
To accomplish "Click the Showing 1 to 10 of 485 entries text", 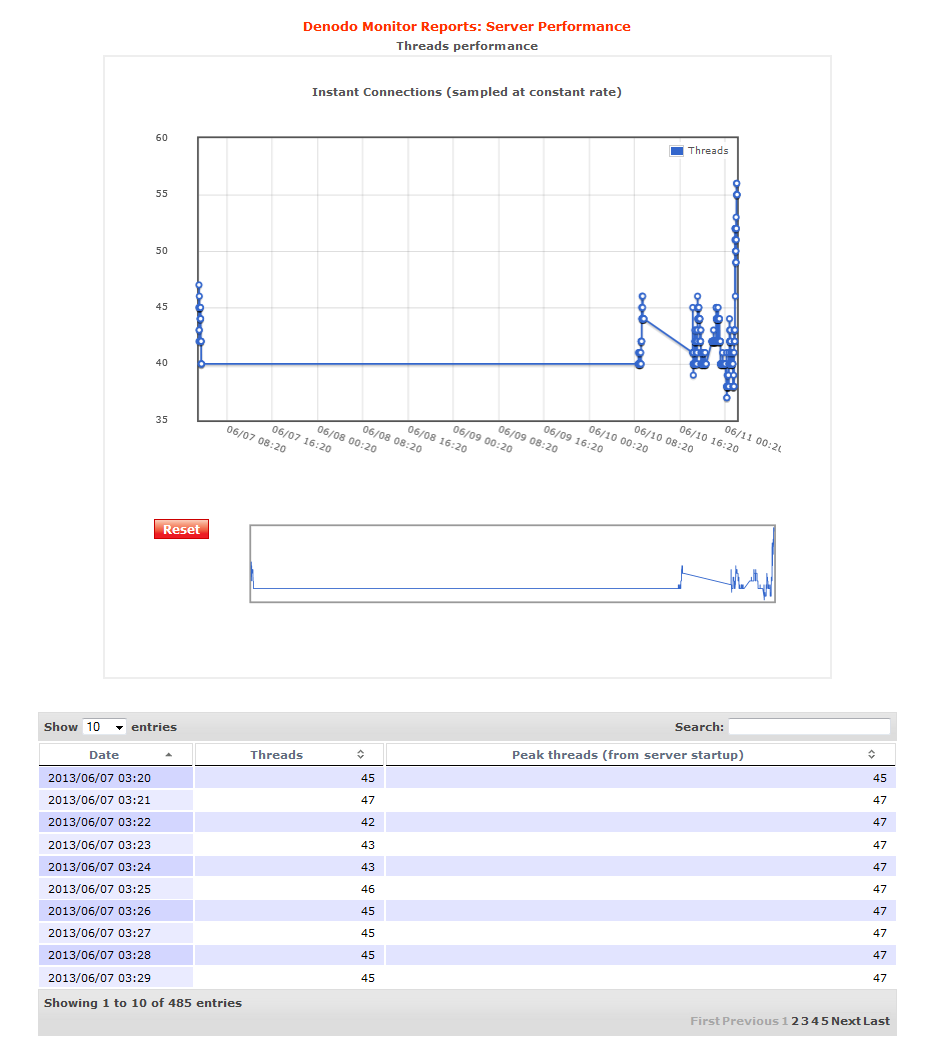I will click(x=142, y=1003).
